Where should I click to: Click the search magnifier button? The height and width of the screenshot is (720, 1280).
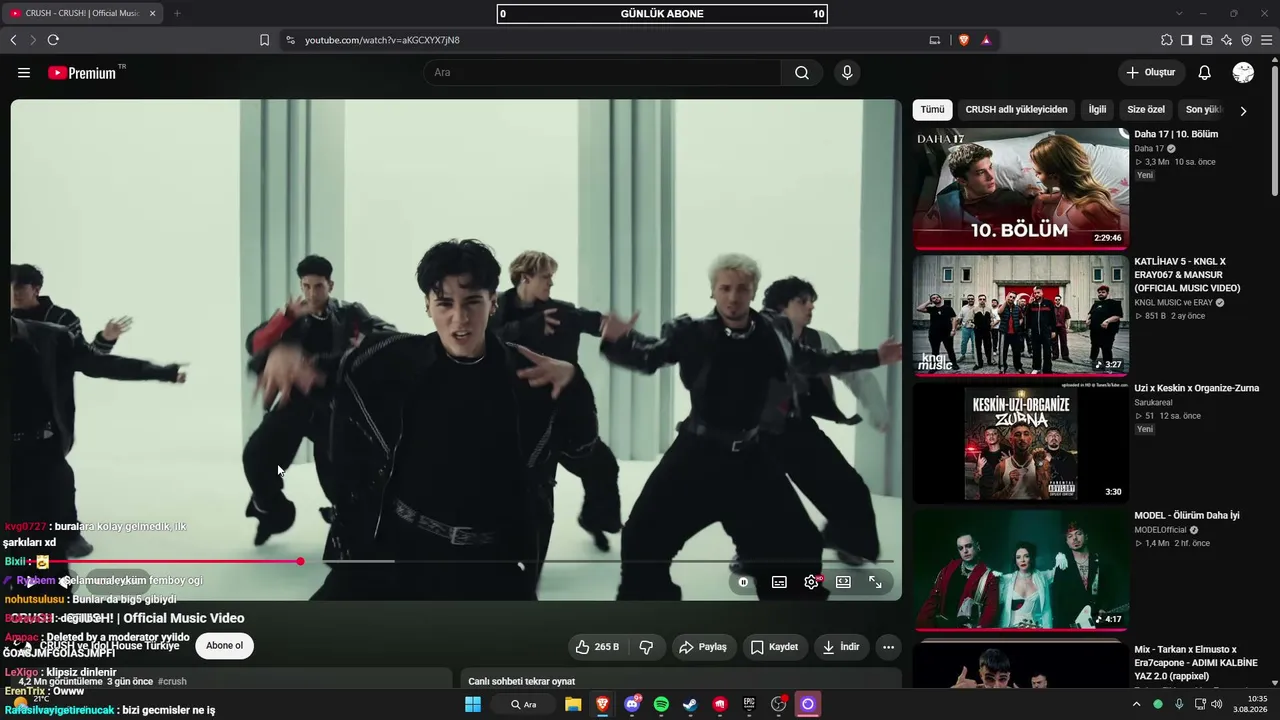[802, 73]
